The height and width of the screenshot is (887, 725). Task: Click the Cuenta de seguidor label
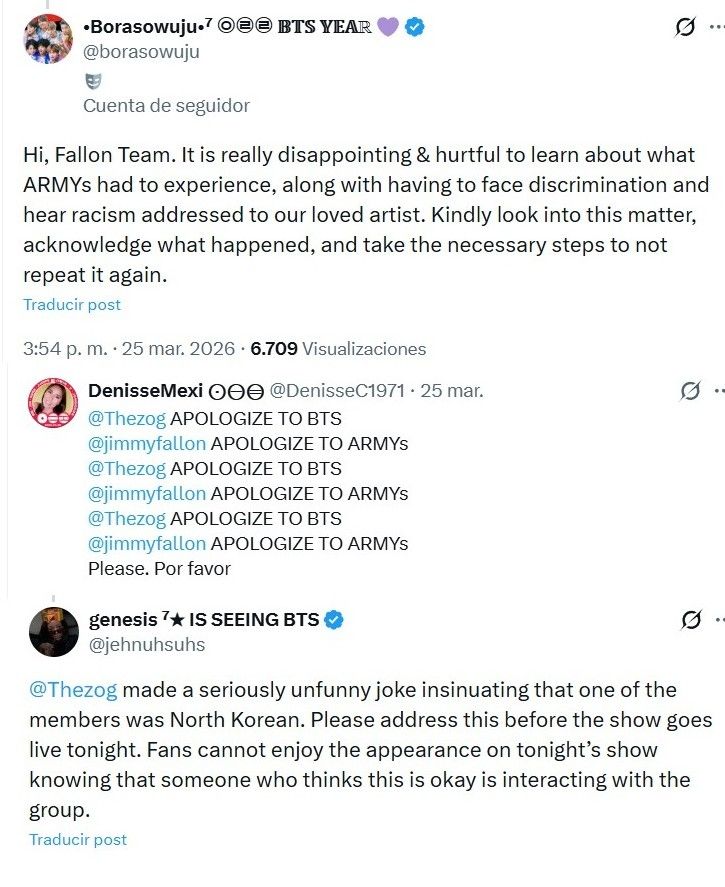(166, 105)
